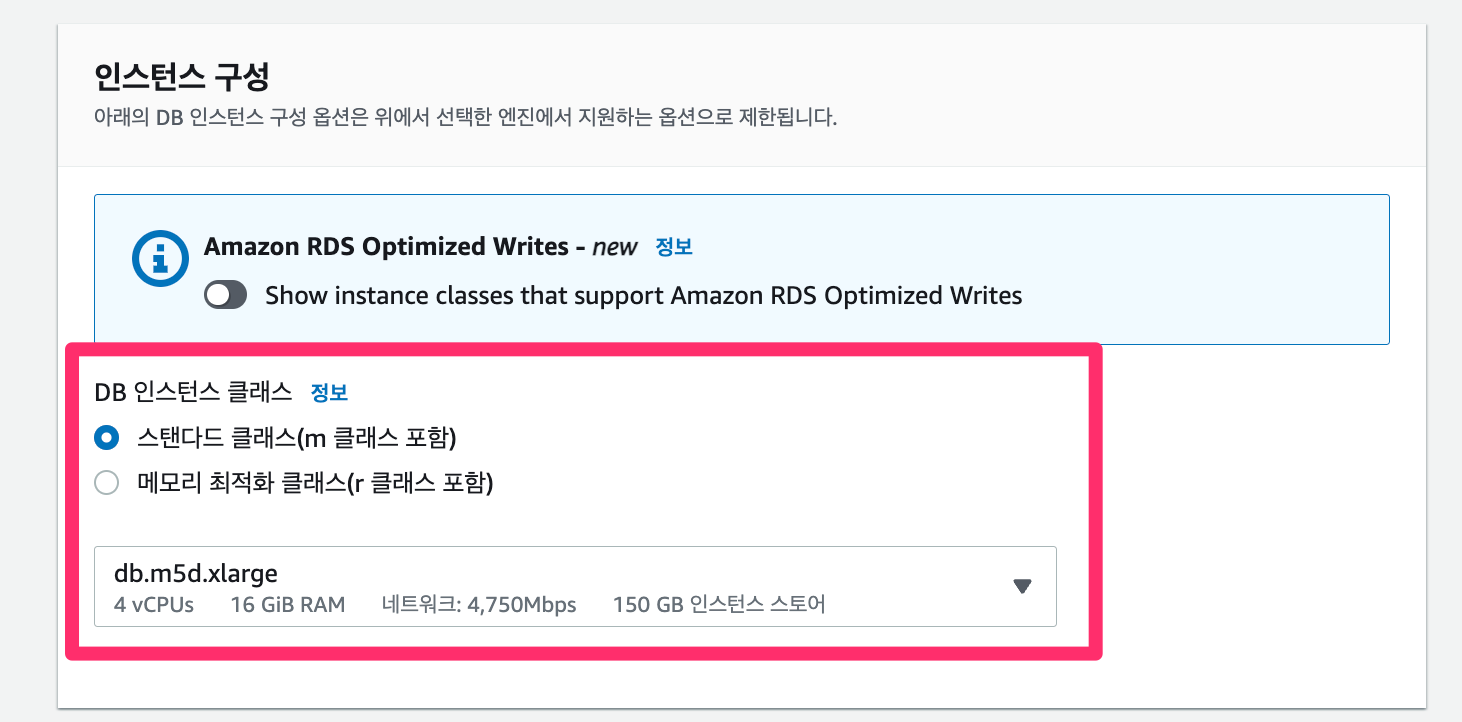Image resolution: width=1462 pixels, height=722 pixels.
Task: Click inside the blue Optimized Writes info panel
Action: click(x=740, y=270)
